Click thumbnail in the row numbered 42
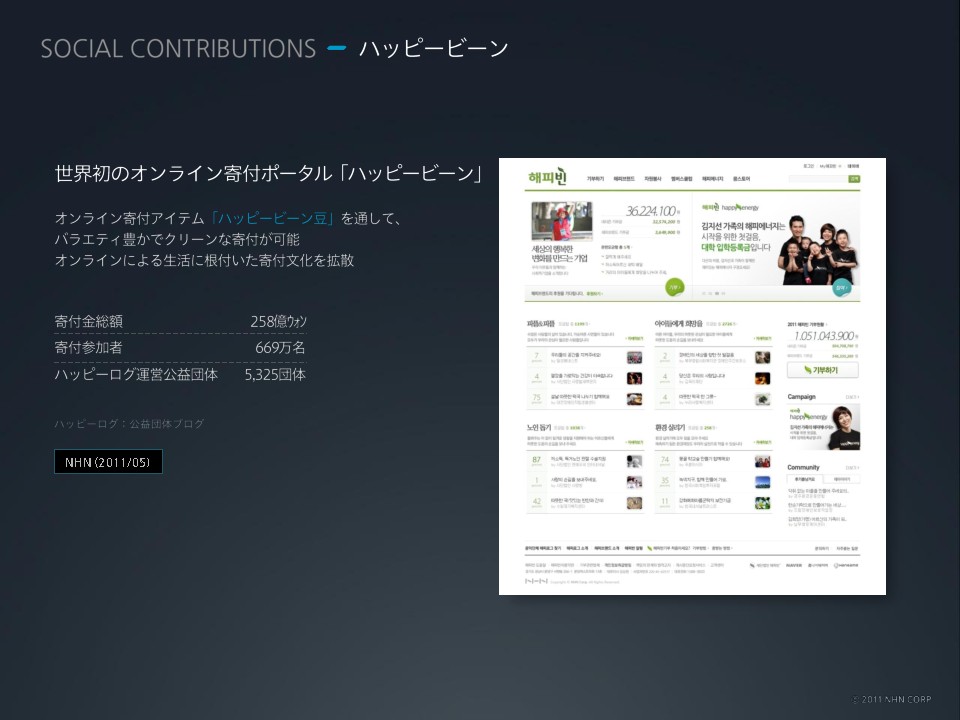The height and width of the screenshot is (720, 960). pos(634,503)
